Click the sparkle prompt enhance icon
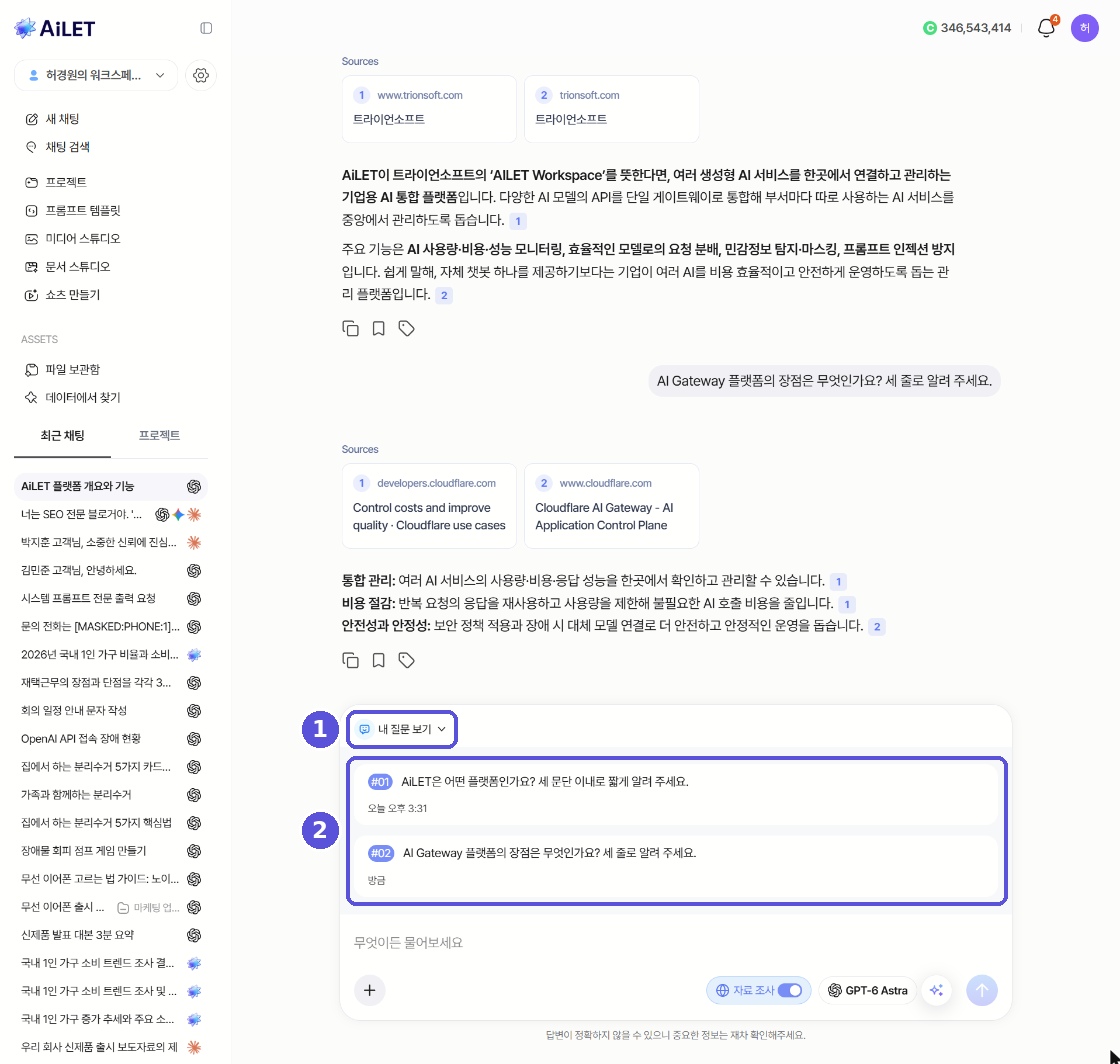The height and width of the screenshot is (1064, 1120). click(936, 990)
